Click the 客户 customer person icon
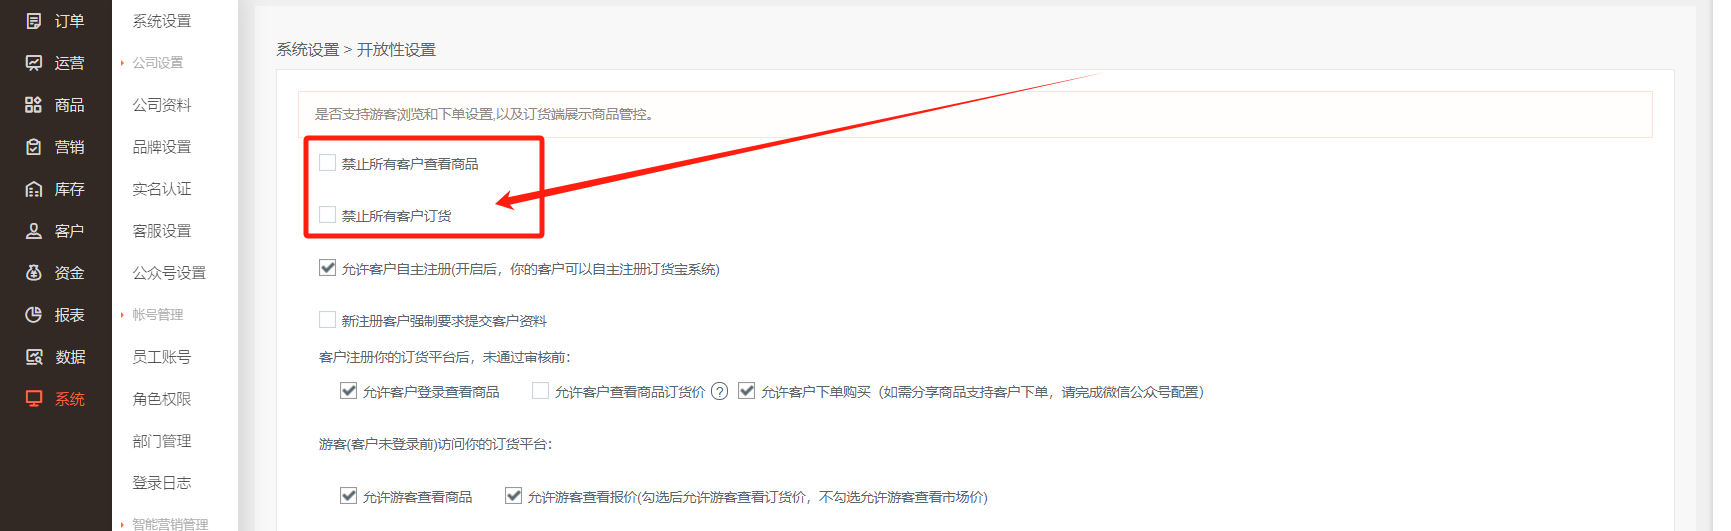Image resolution: width=1731 pixels, height=531 pixels. coord(34,231)
